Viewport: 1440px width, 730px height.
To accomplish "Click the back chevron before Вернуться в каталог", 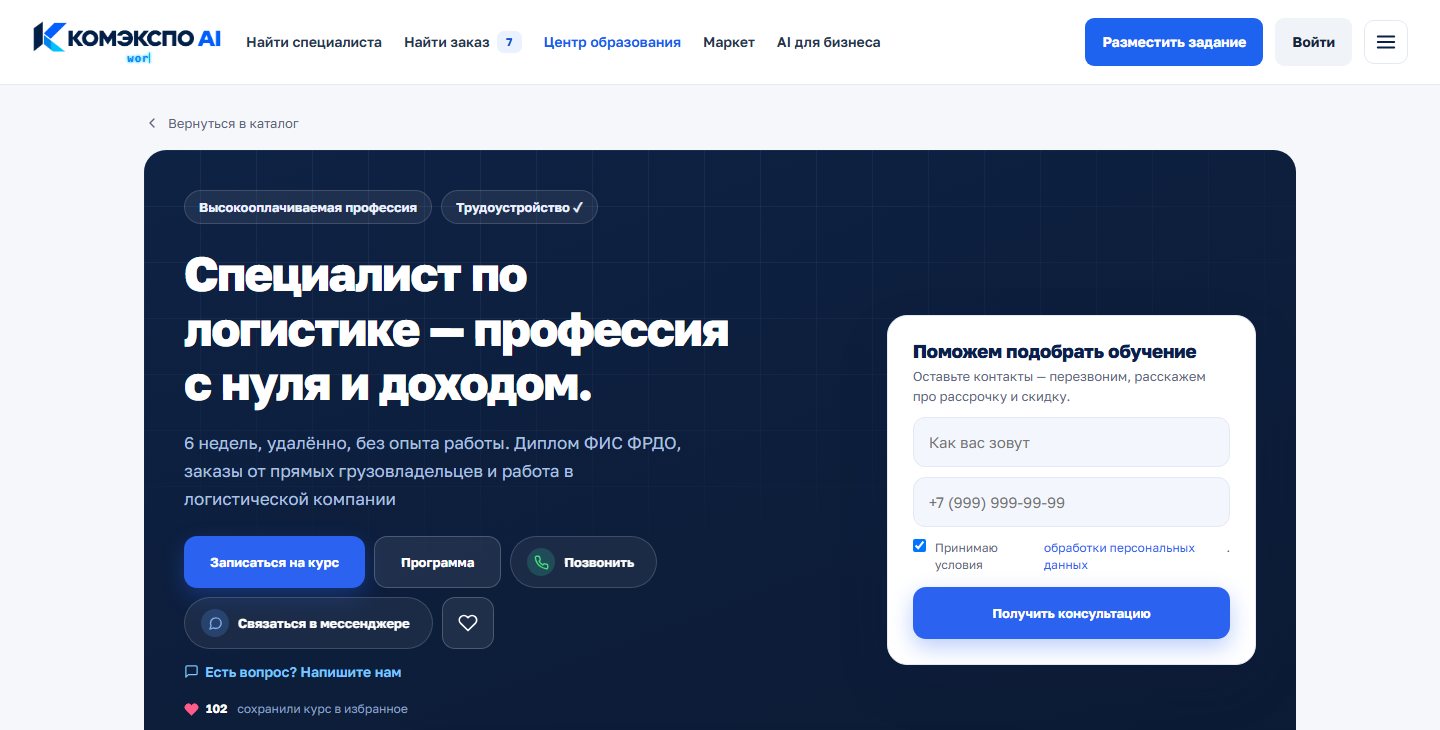I will pos(152,123).
